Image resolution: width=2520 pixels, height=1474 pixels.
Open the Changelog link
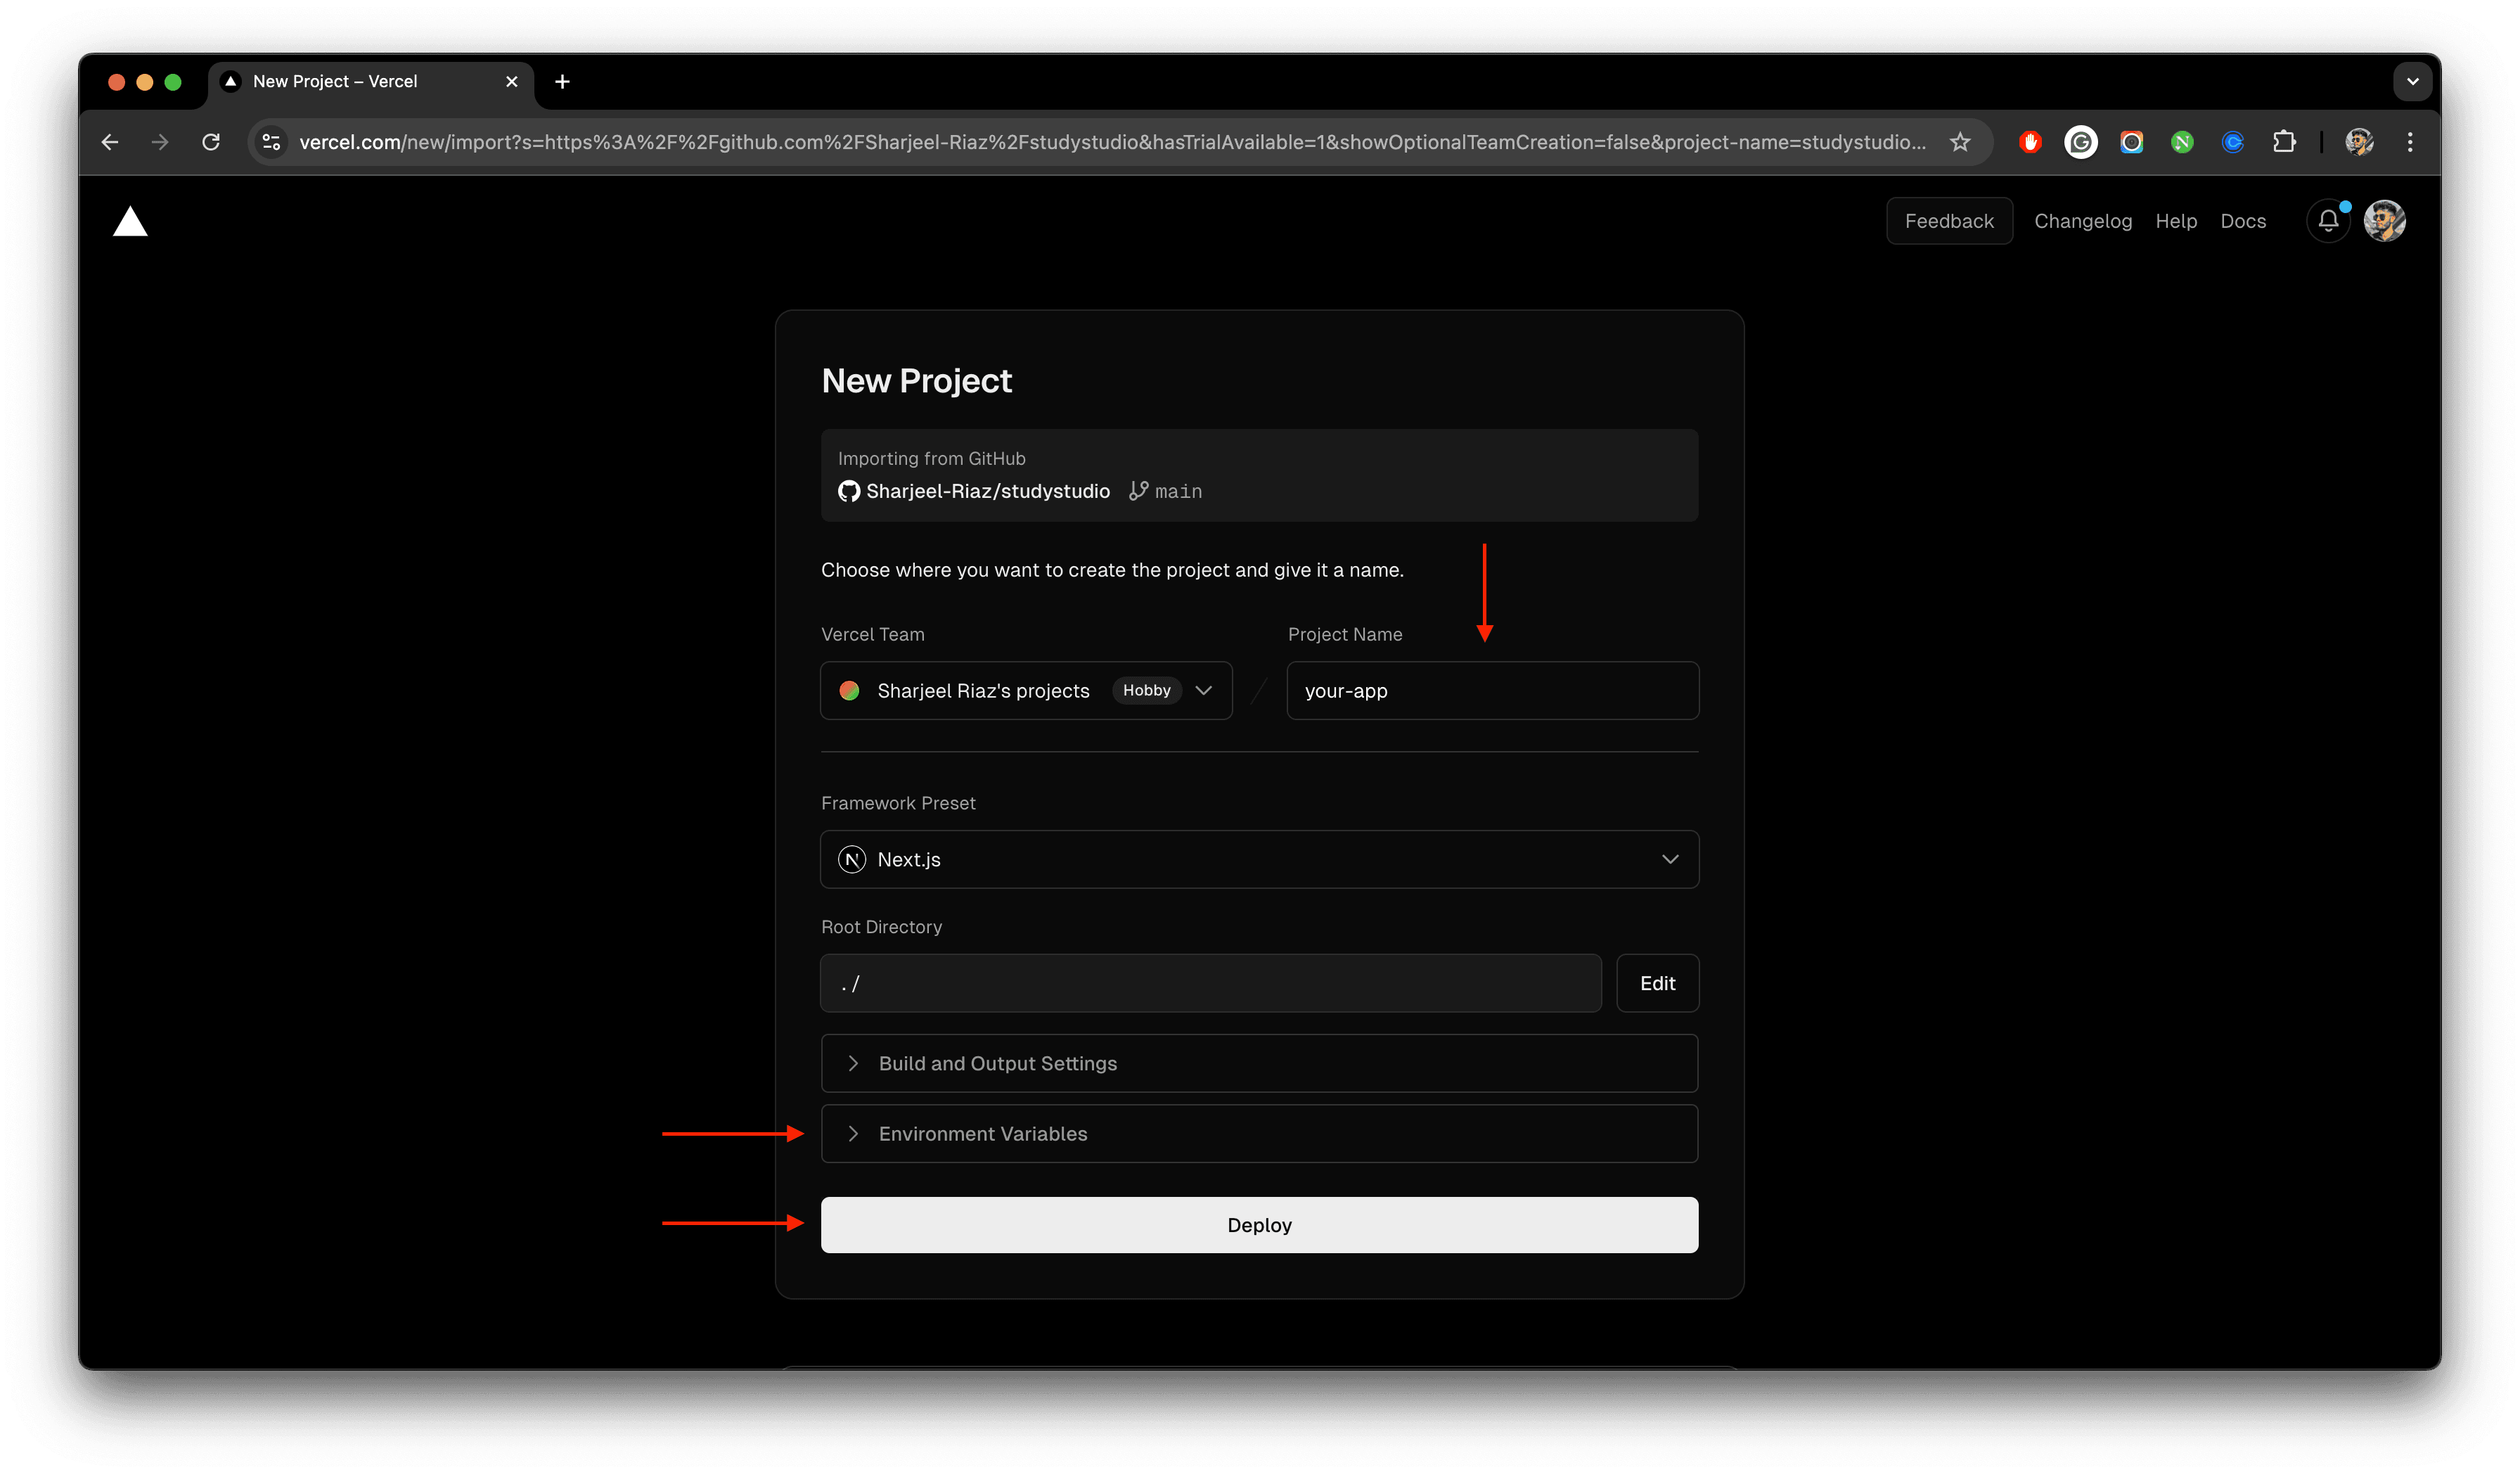(x=2083, y=221)
